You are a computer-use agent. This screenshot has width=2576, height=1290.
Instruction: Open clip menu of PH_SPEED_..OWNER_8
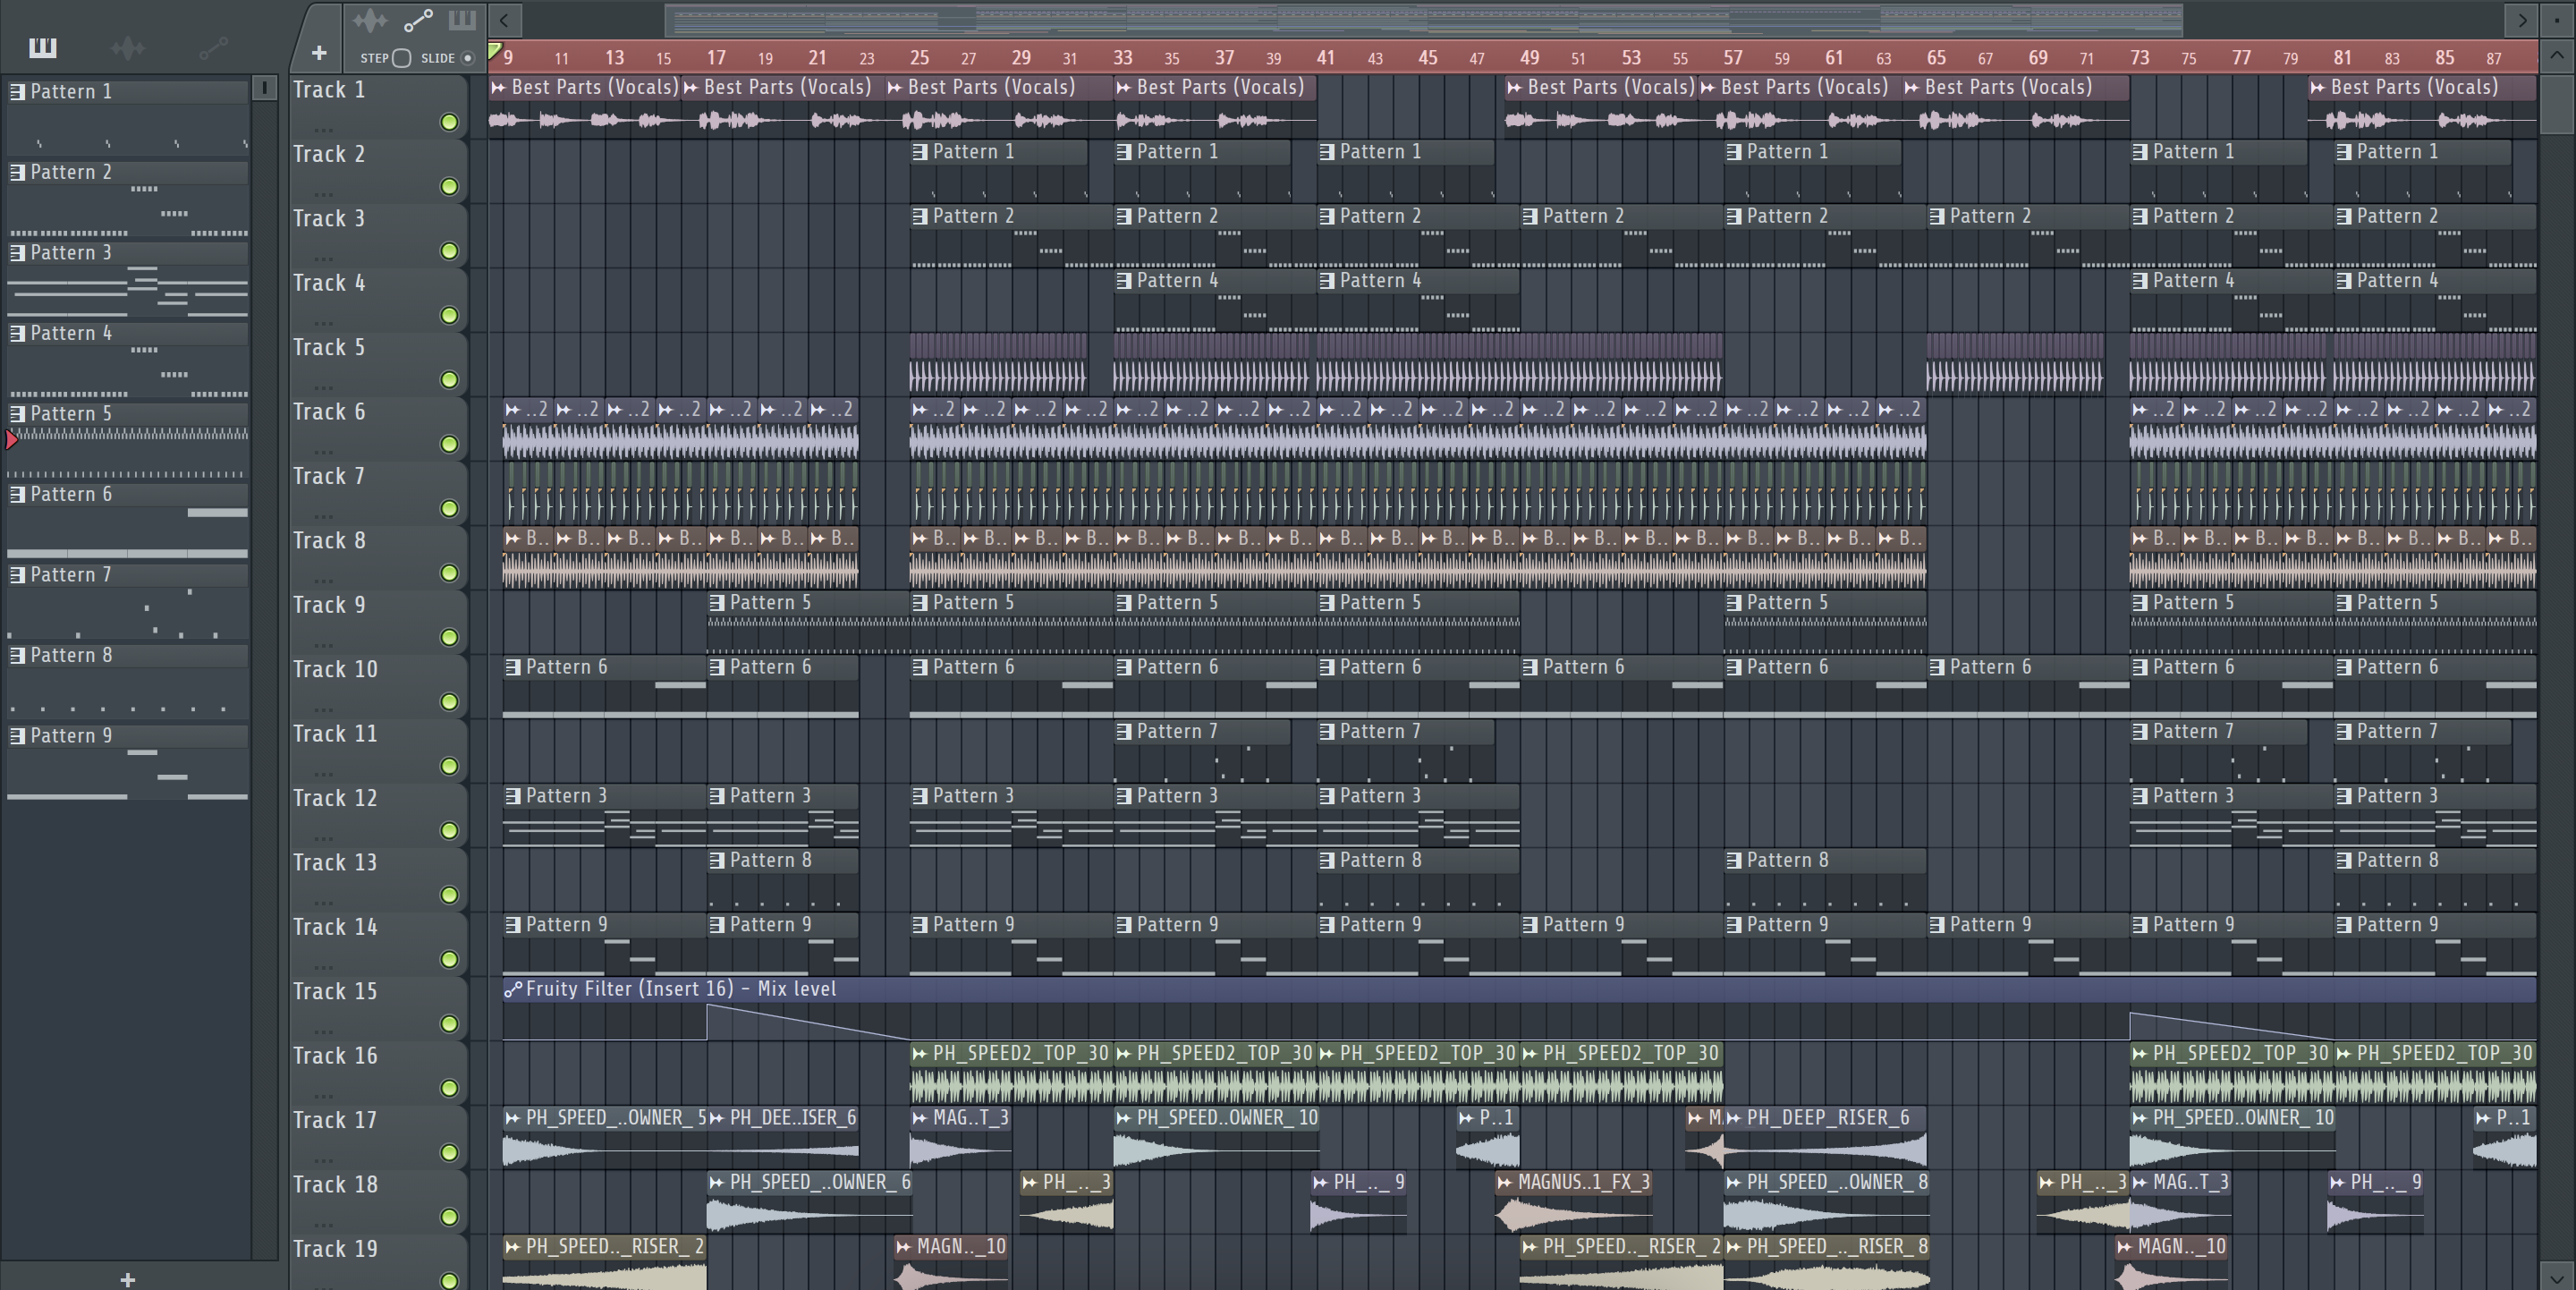click(1735, 1182)
